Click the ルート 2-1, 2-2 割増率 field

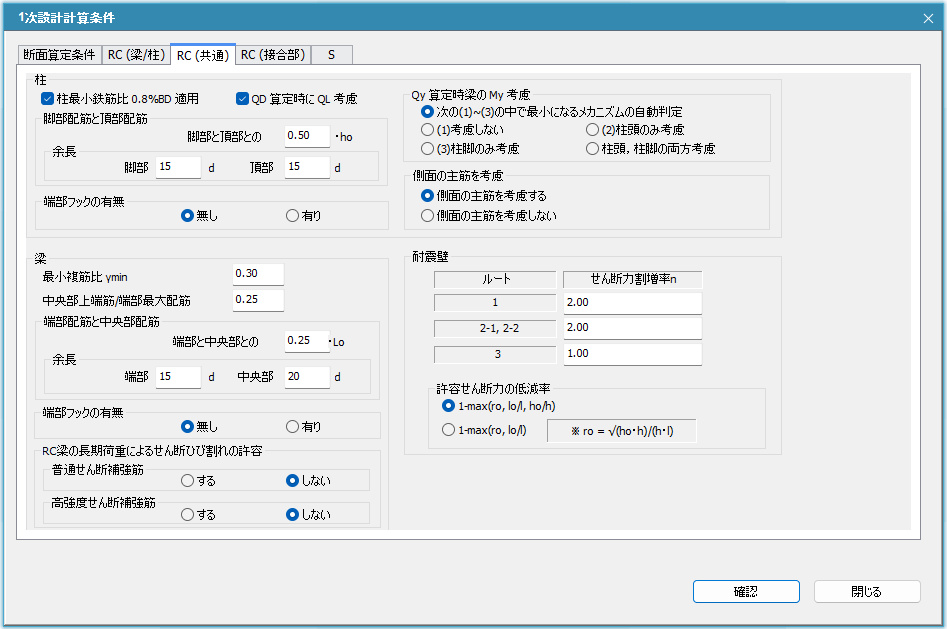pyautogui.click(x=632, y=328)
